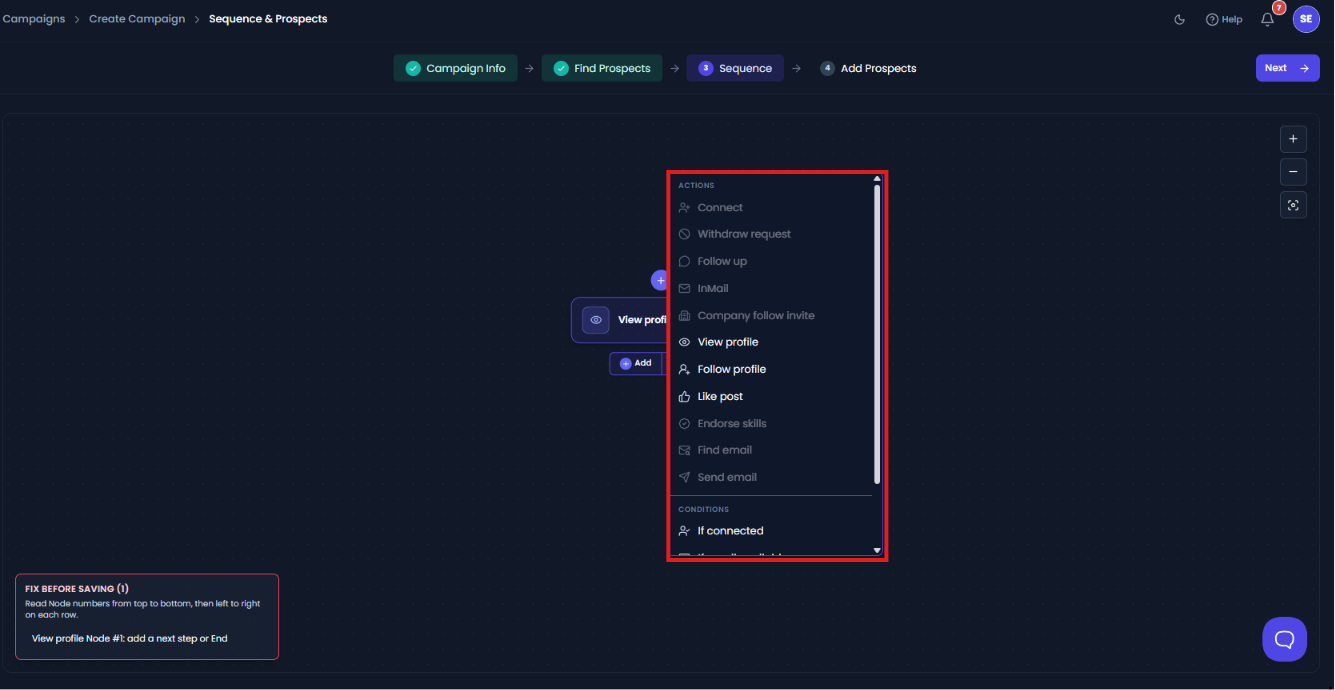Open the SE user avatar menu

[x=1306, y=19]
